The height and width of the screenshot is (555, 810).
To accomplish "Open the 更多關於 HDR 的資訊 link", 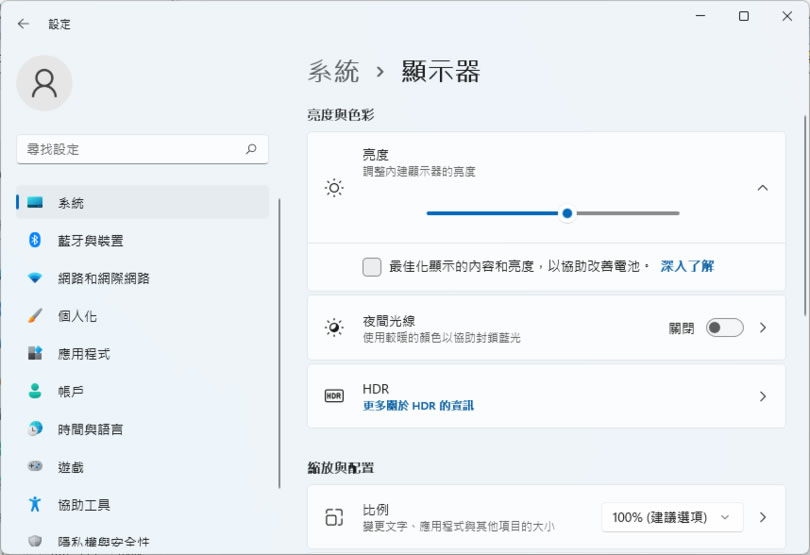I will pyautogui.click(x=418, y=406).
